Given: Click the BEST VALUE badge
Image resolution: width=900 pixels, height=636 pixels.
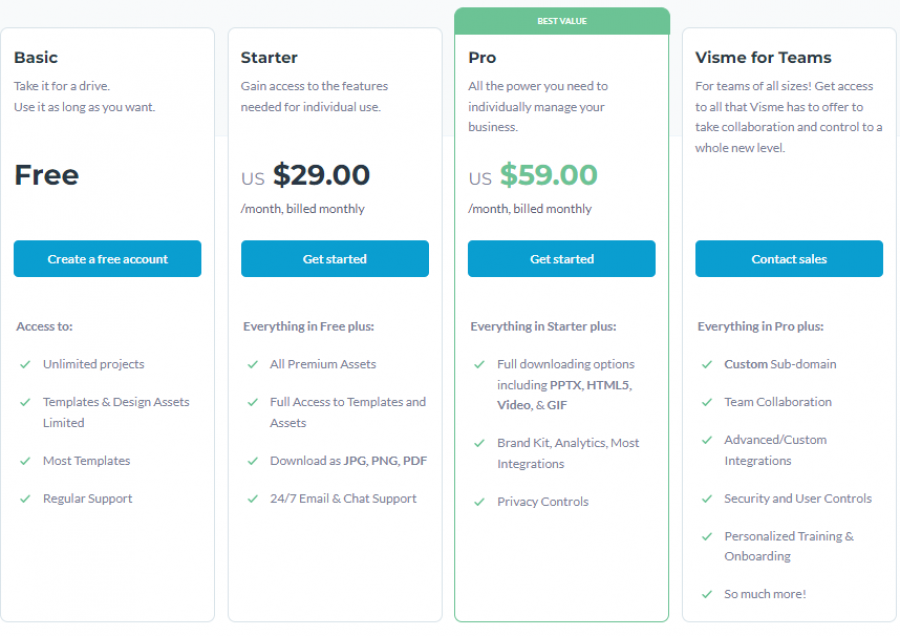Looking at the screenshot, I should pyautogui.click(x=561, y=20).
